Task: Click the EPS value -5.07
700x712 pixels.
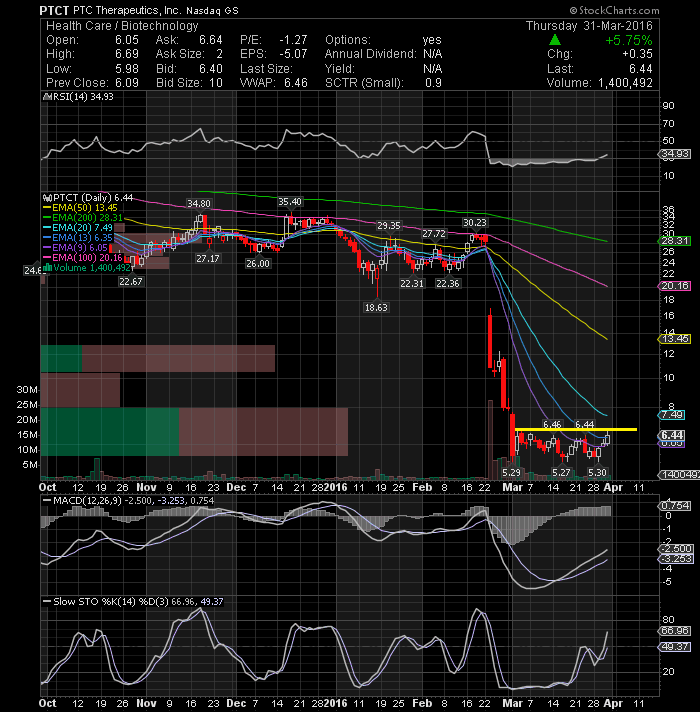Action: (x=293, y=54)
